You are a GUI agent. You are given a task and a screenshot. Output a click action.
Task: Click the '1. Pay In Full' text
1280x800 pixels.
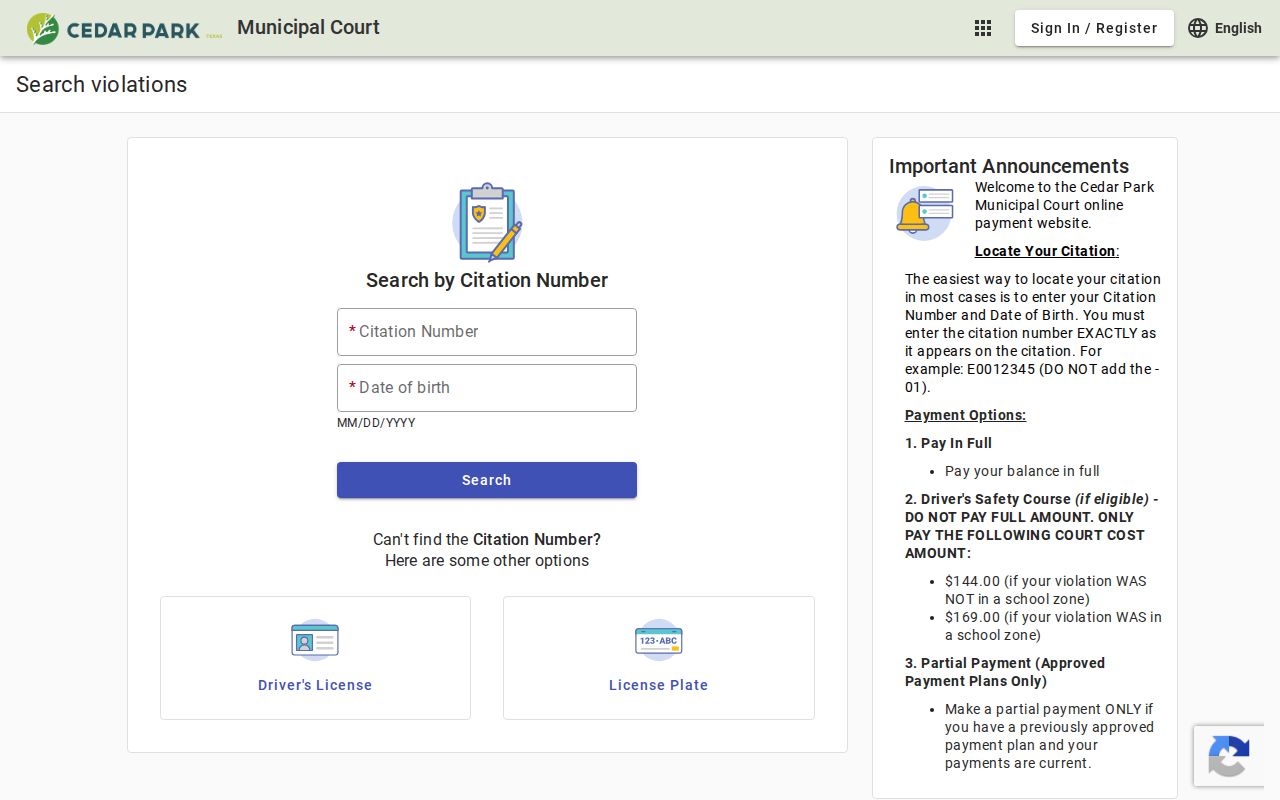tap(948, 443)
